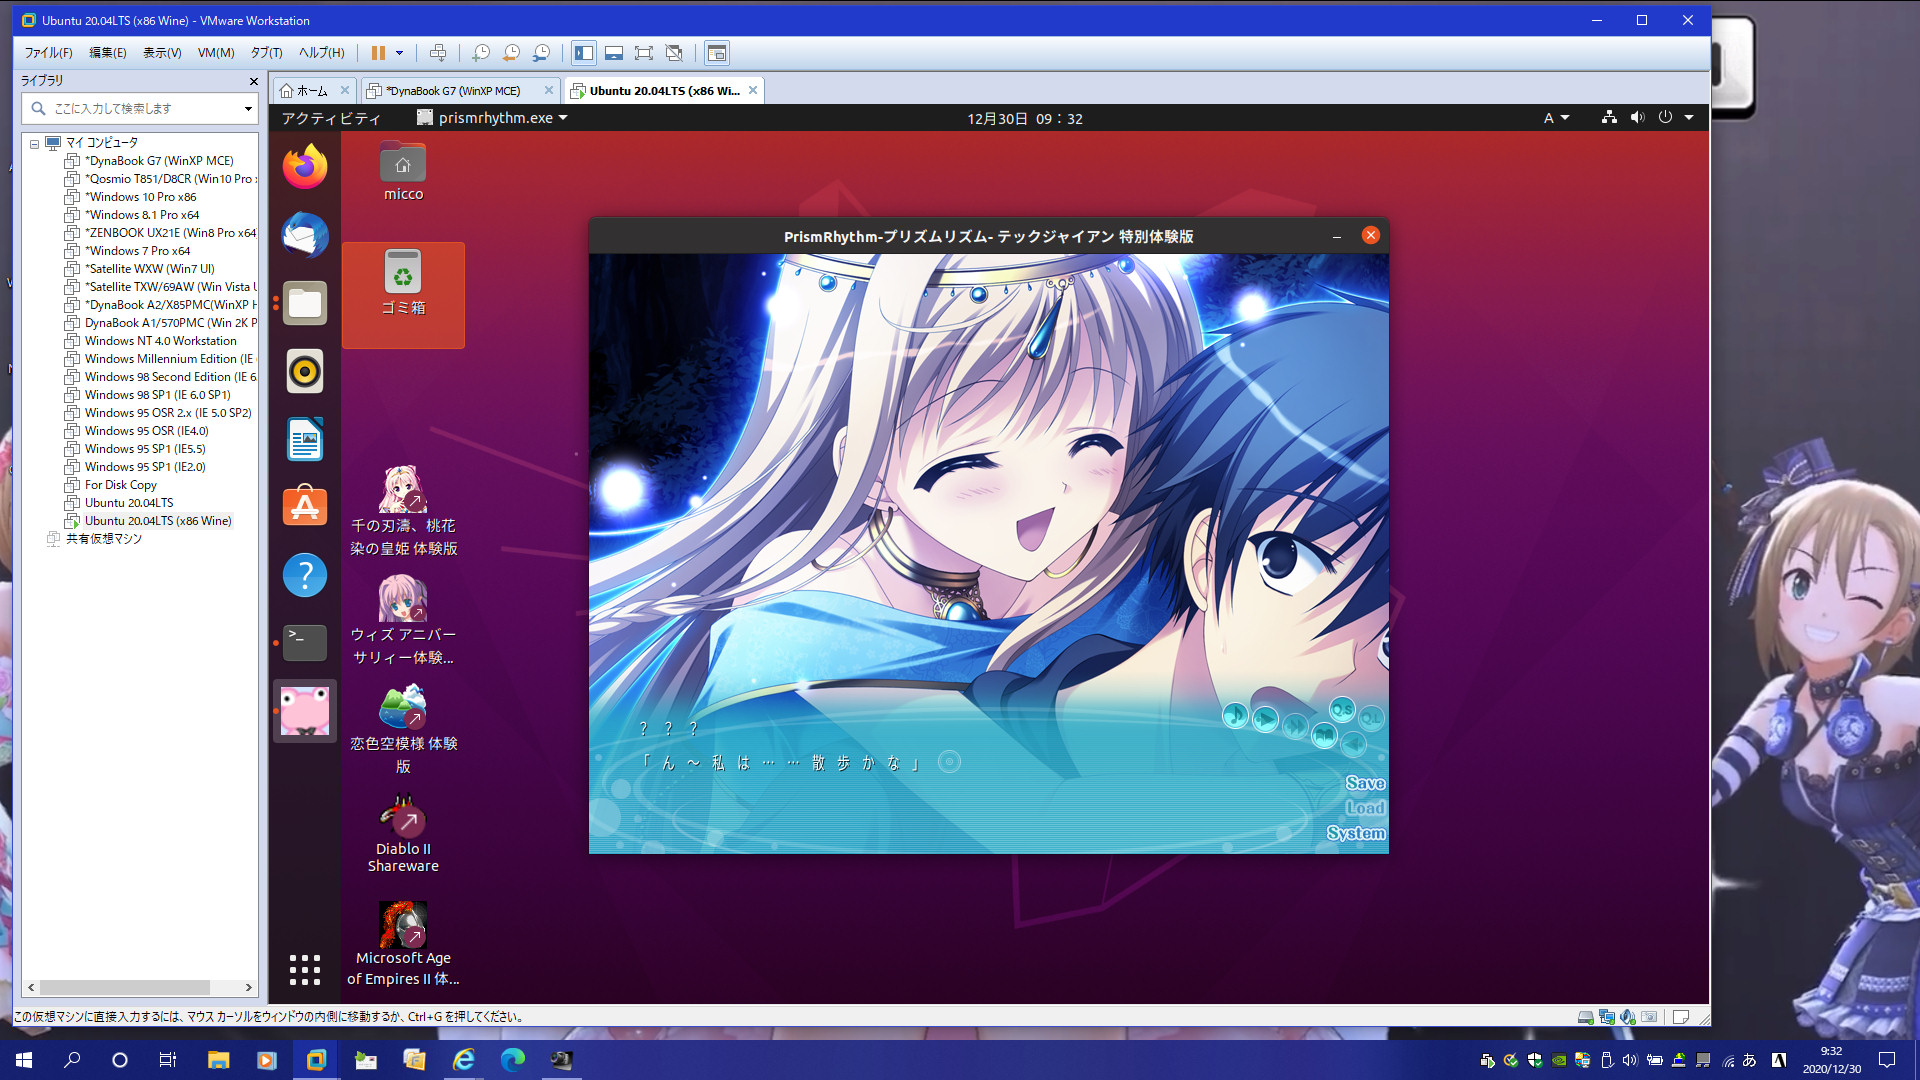Open the タブ(T) menu
The width and height of the screenshot is (1920, 1080).
coord(266,53)
